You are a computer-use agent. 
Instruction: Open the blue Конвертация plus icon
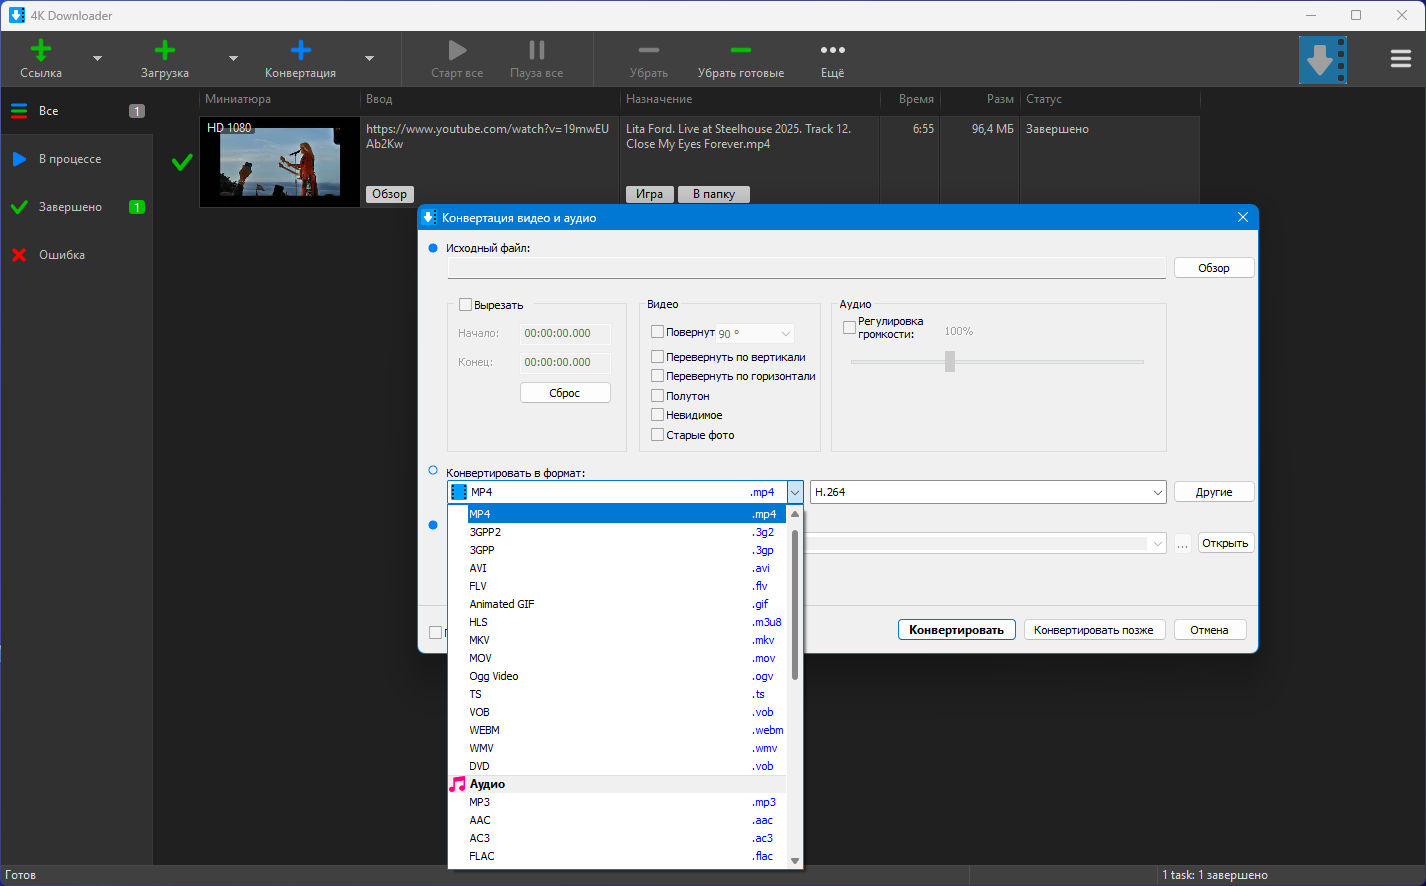(x=300, y=51)
